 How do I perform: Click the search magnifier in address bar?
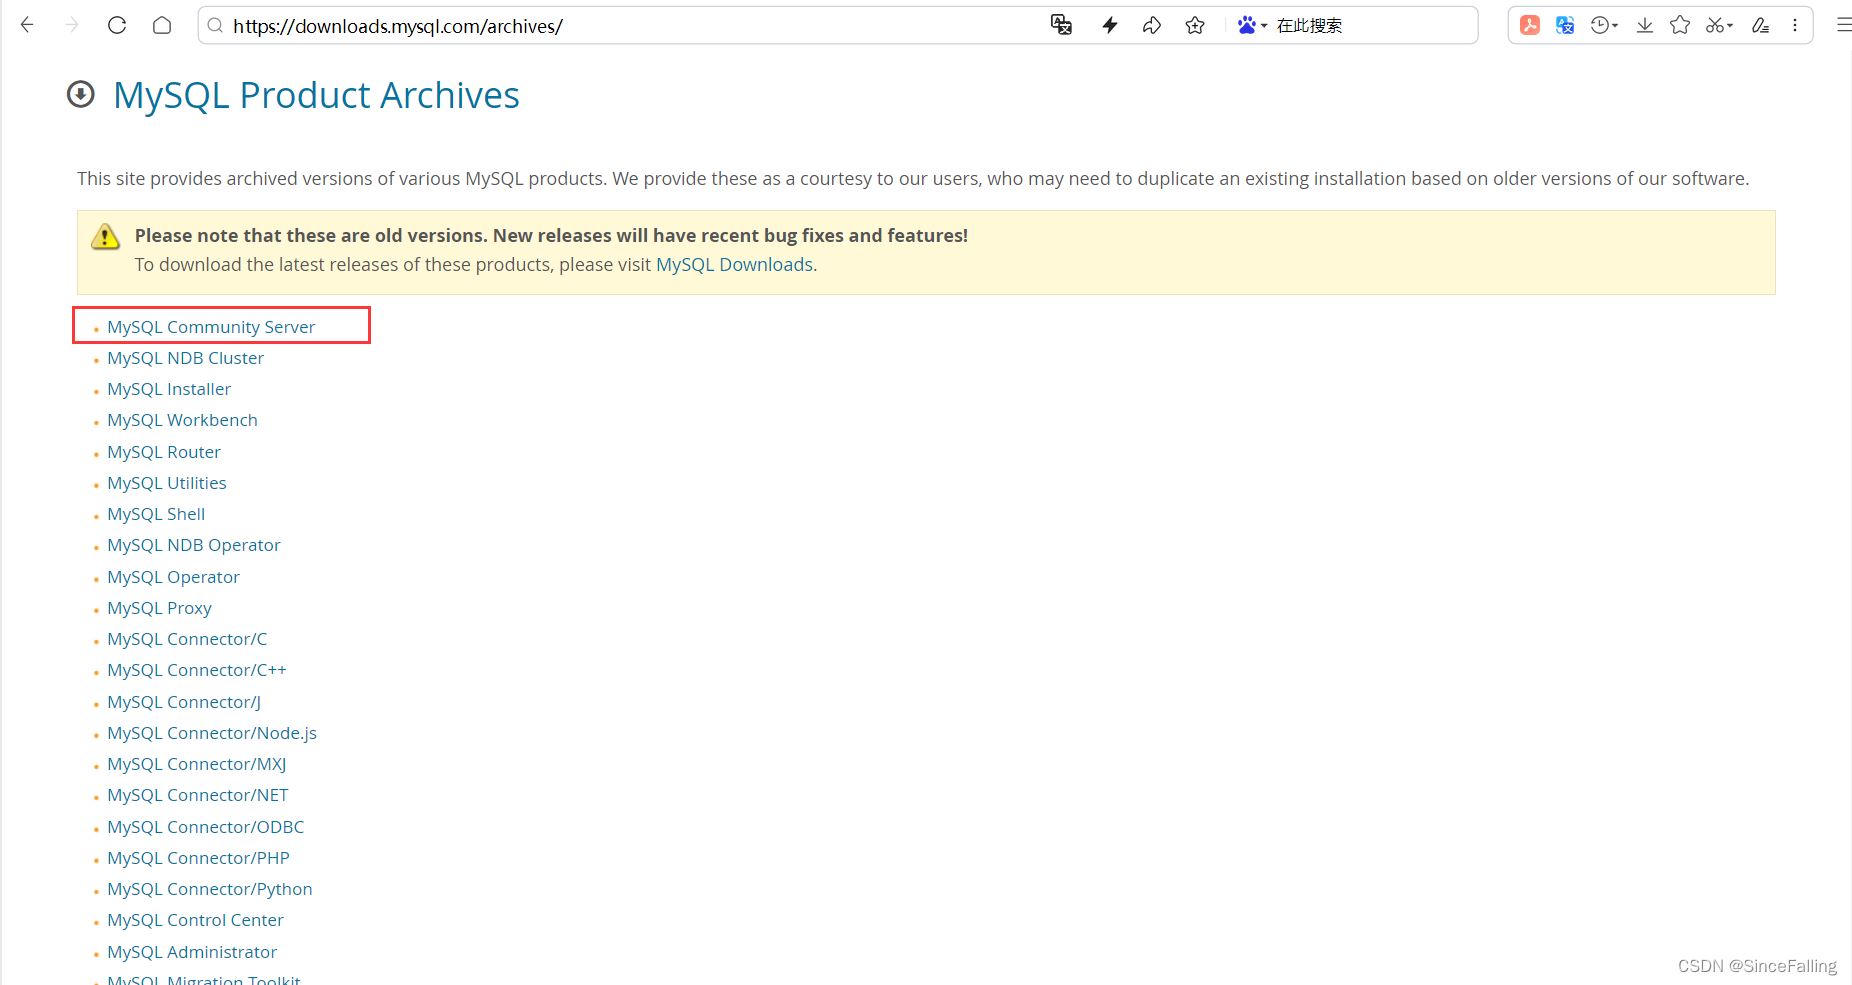click(215, 26)
